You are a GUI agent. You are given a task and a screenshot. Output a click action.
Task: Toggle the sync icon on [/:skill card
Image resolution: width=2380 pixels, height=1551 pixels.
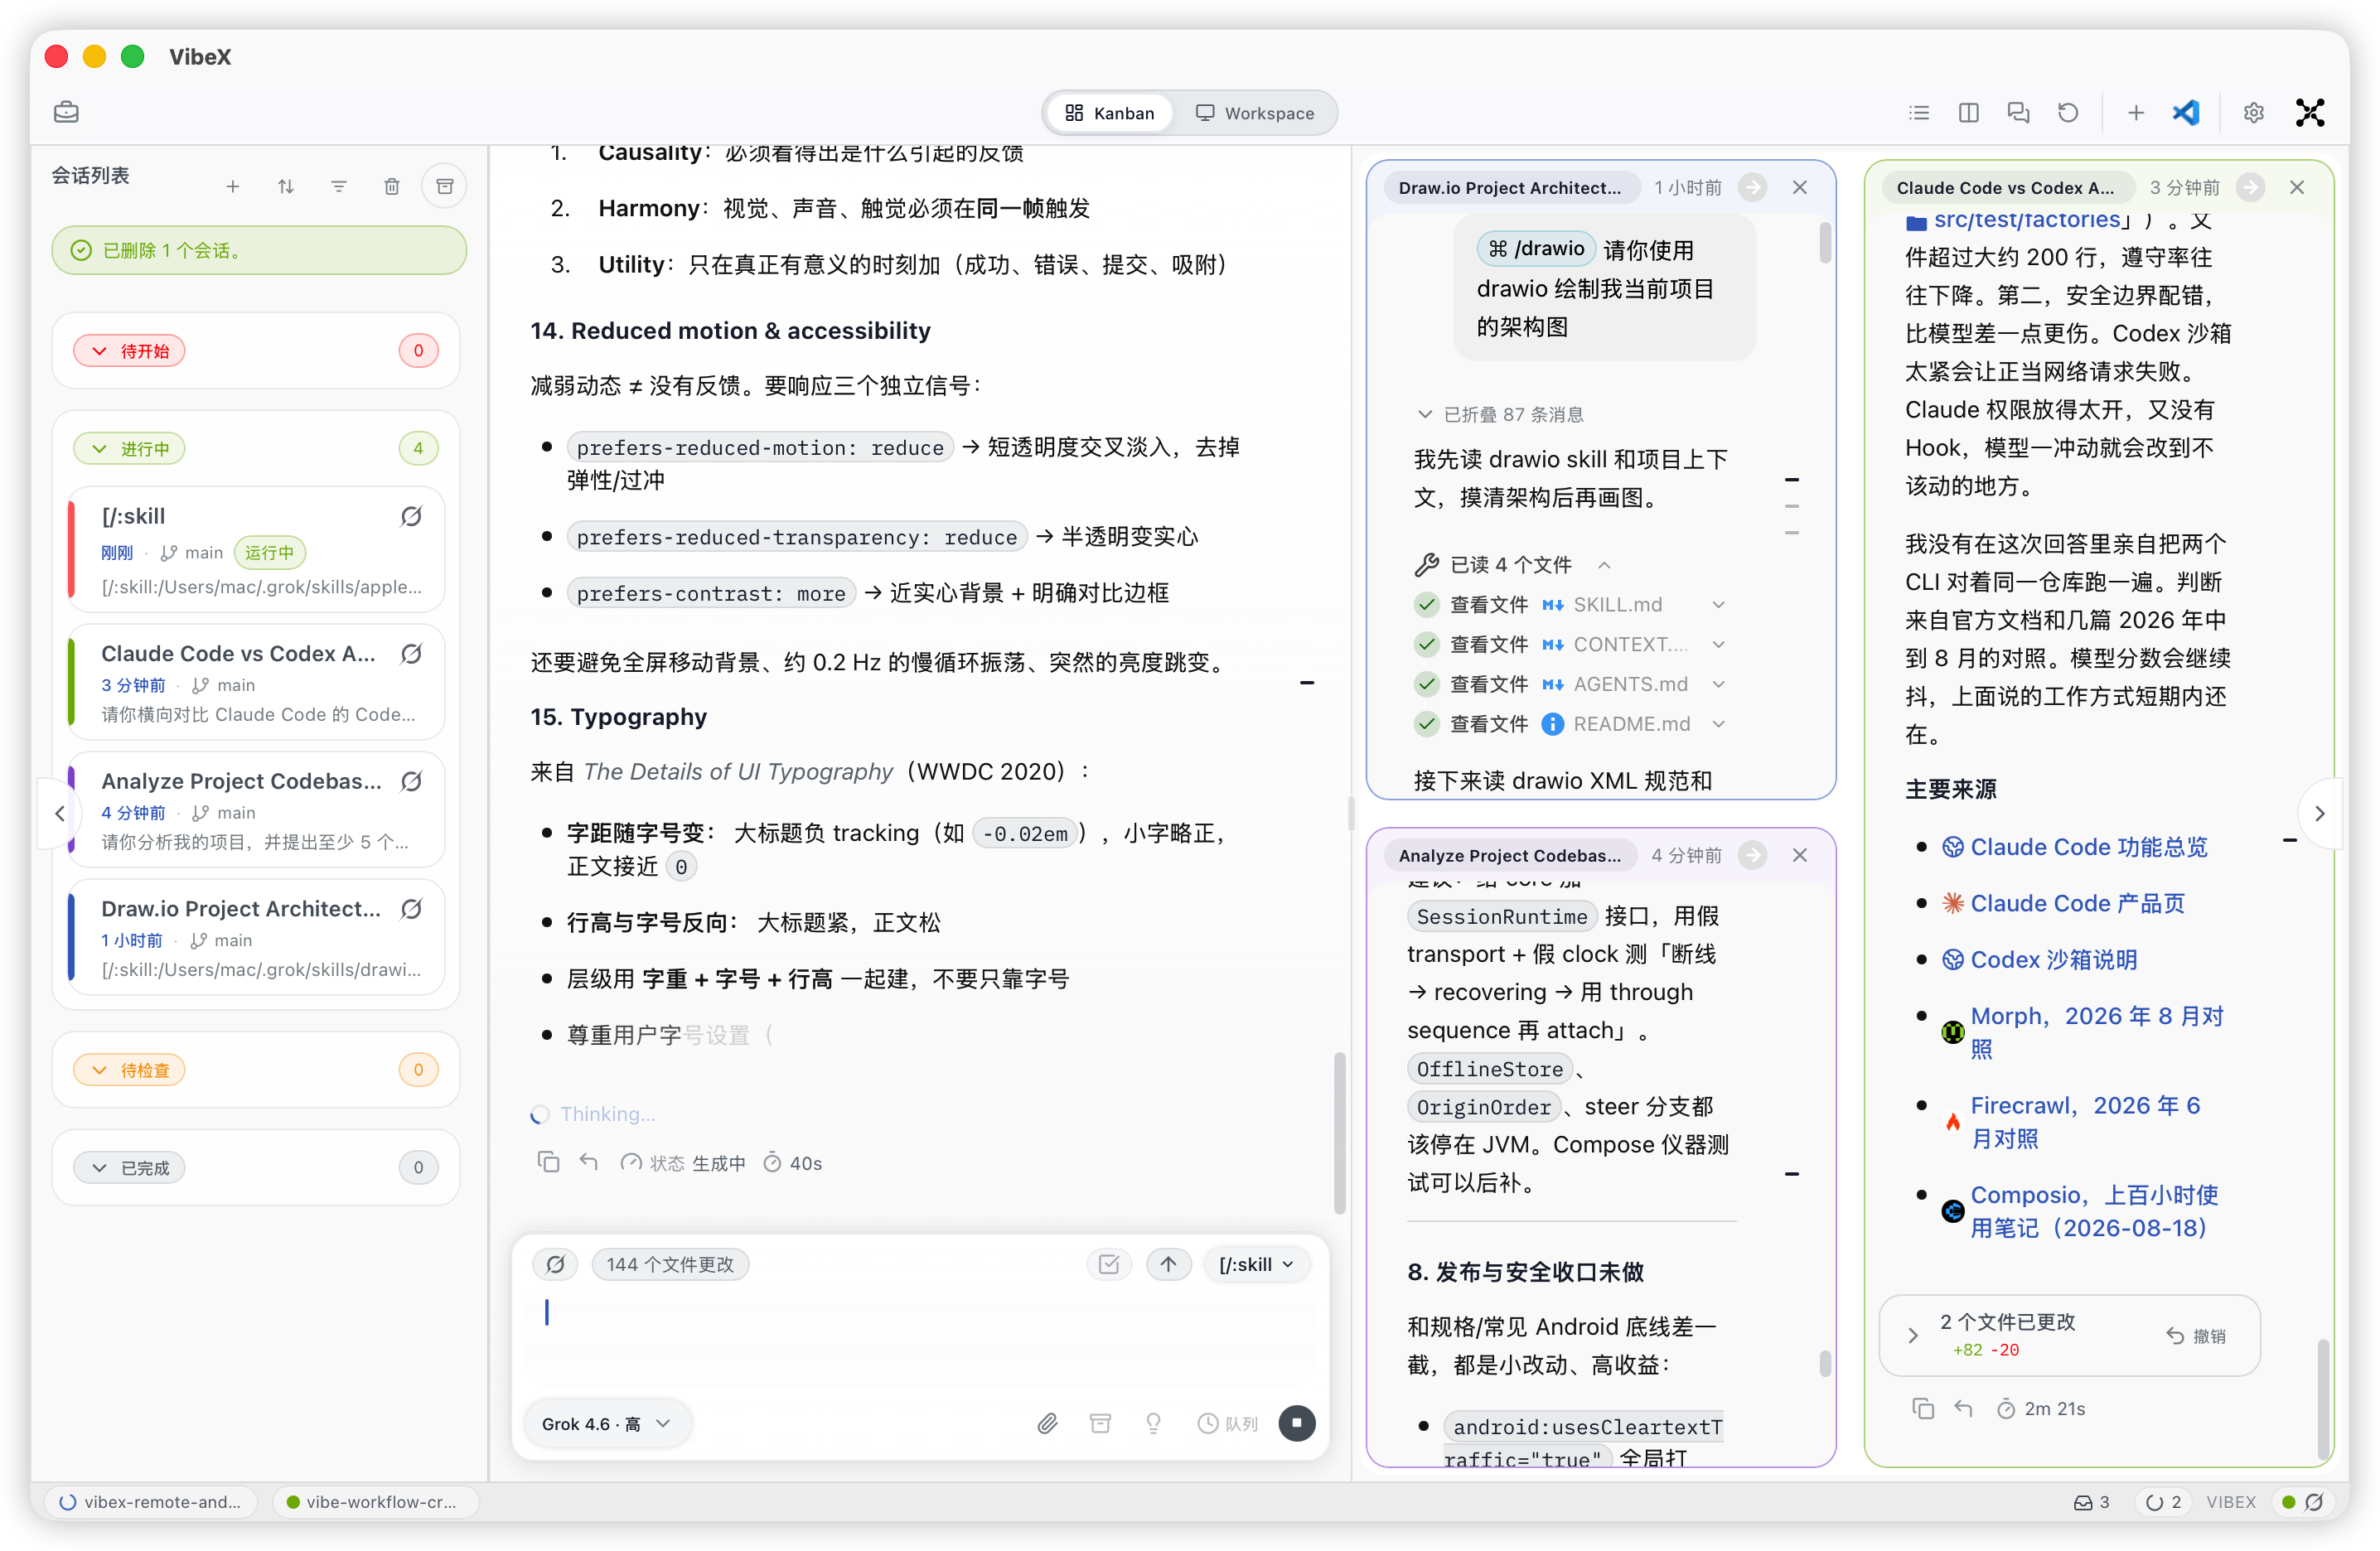411,516
